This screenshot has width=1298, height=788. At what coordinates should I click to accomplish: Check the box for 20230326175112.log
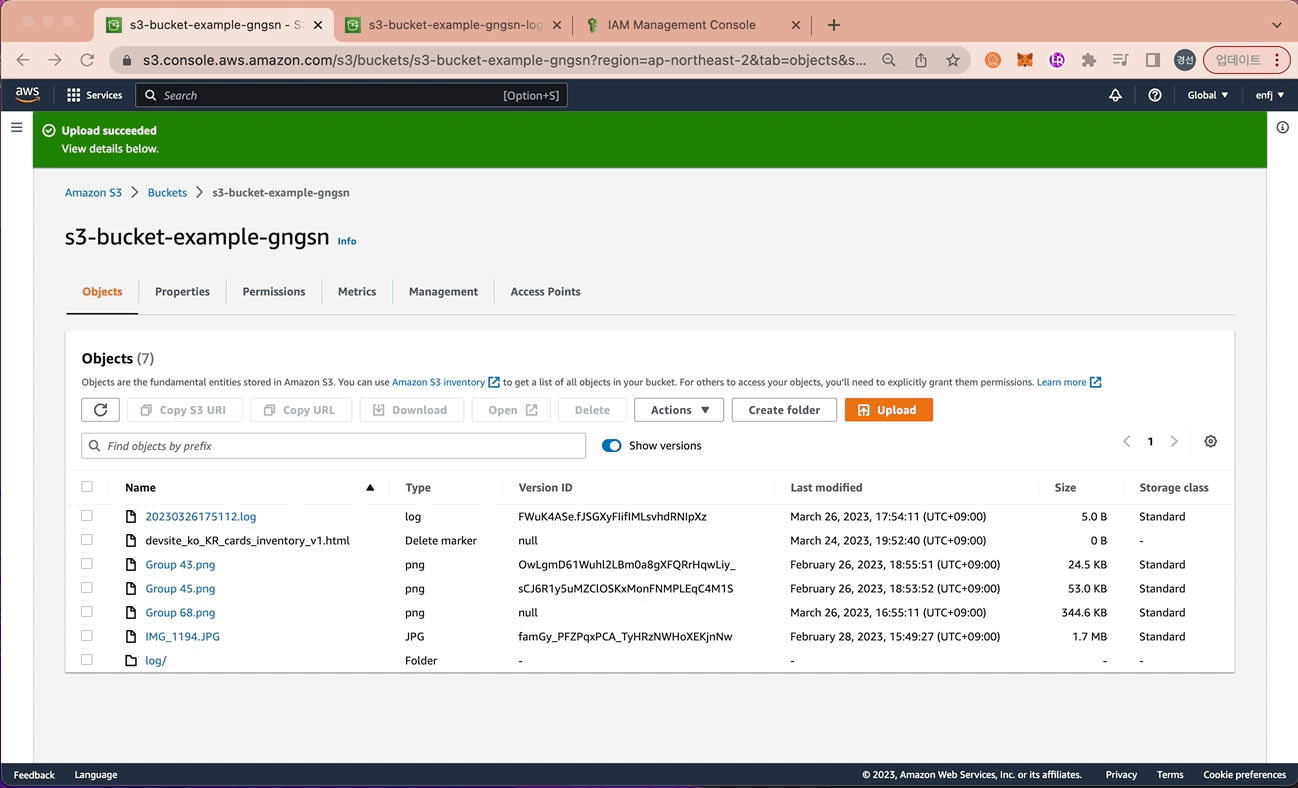click(87, 516)
